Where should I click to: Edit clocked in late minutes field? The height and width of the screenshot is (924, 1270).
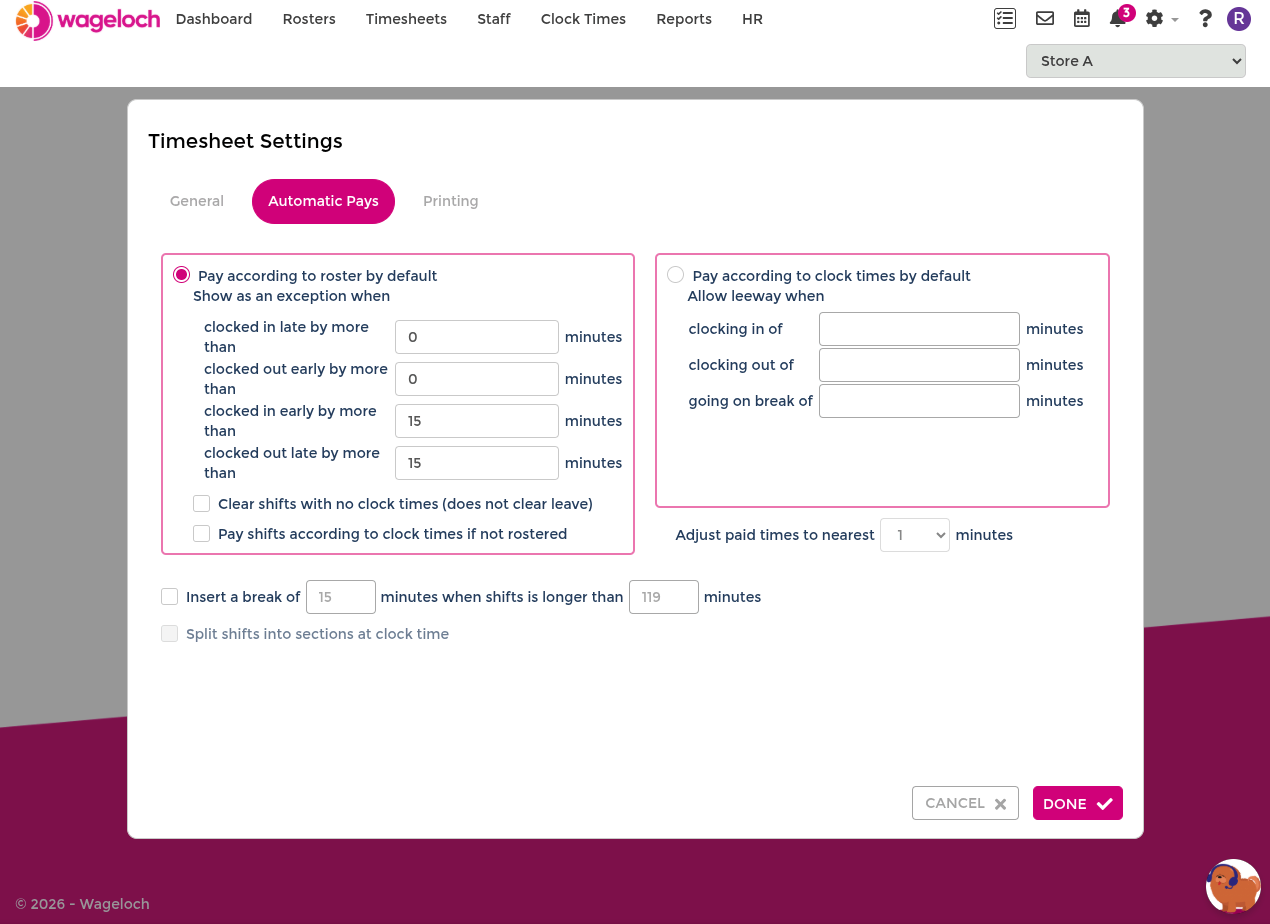tap(477, 337)
